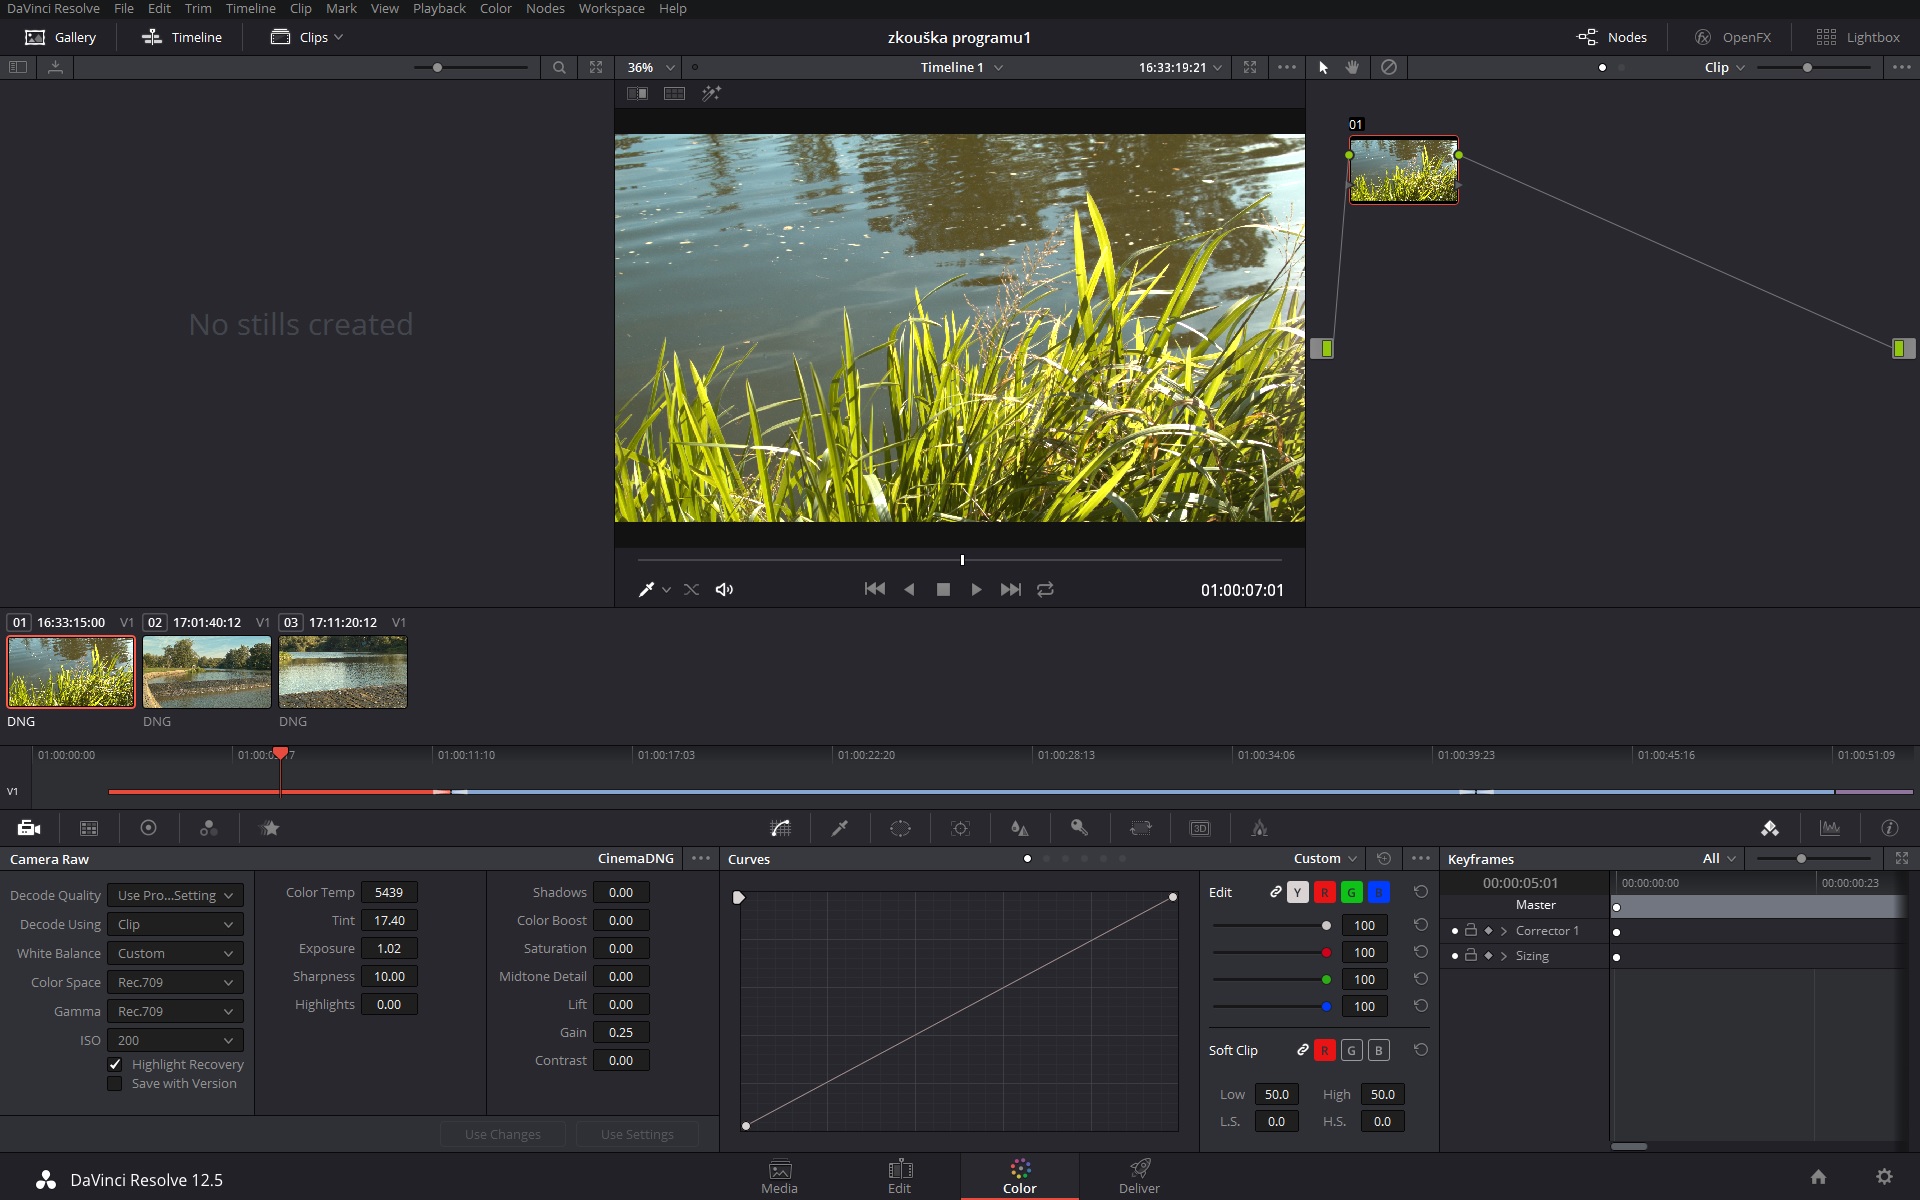The height and width of the screenshot is (1200, 1920).
Task: Switch to the Deliver page tab
Action: (x=1139, y=1177)
